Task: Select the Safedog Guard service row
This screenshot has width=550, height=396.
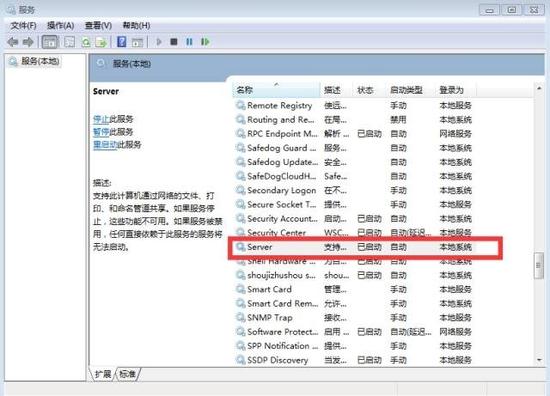Action: pyautogui.click(x=354, y=148)
